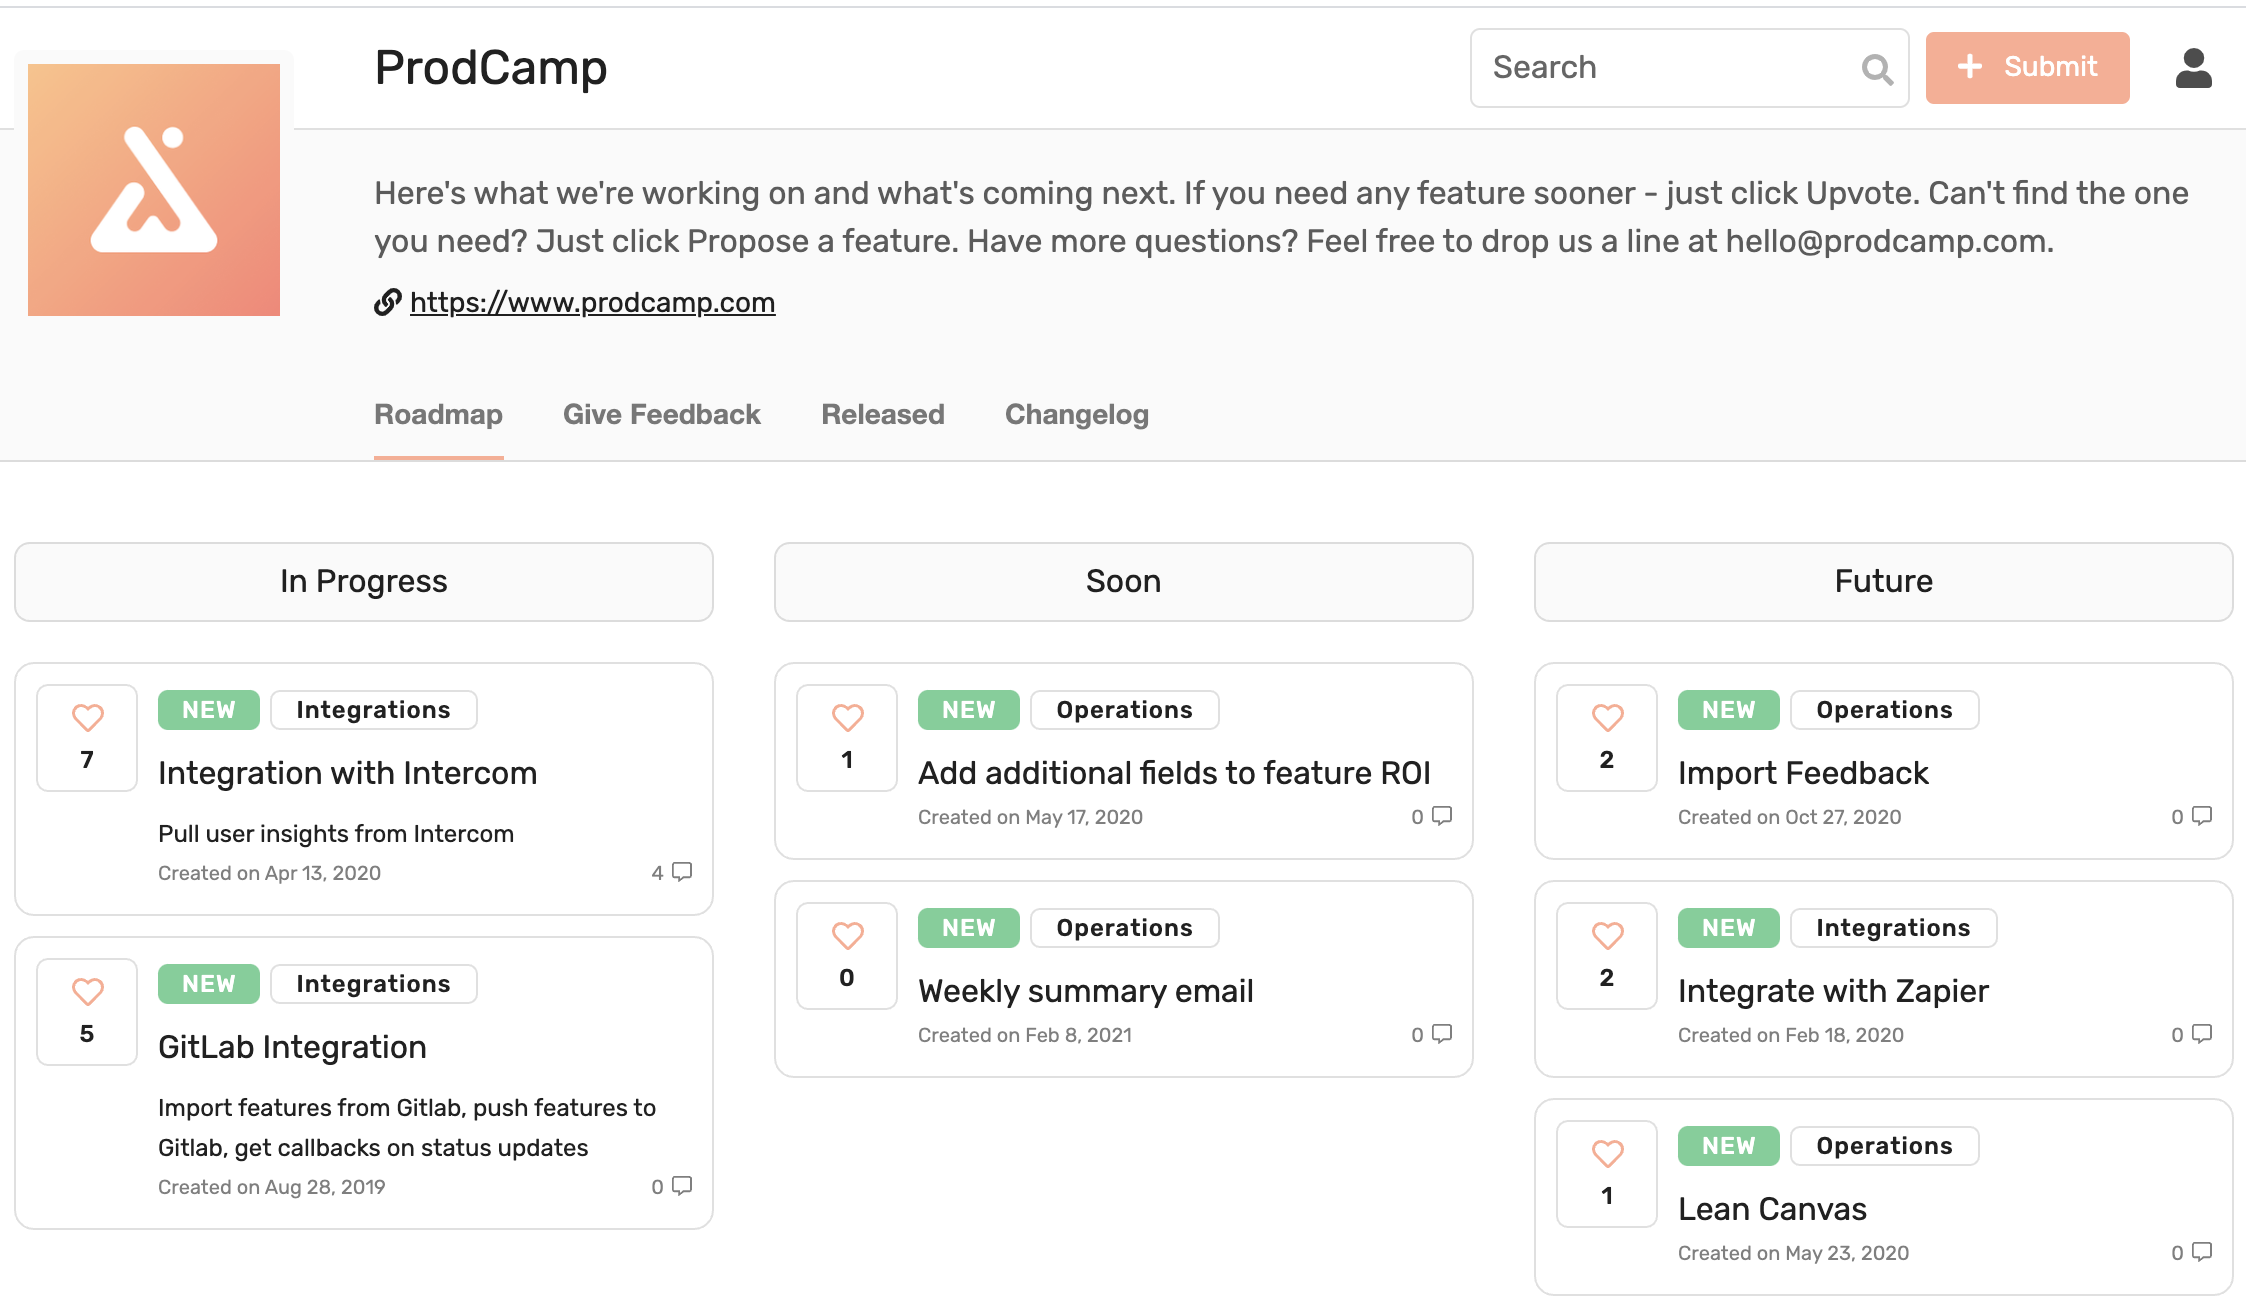The width and height of the screenshot is (2246, 1310).
Task: Visit the prodcamp.com website link
Action: tap(592, 302)
